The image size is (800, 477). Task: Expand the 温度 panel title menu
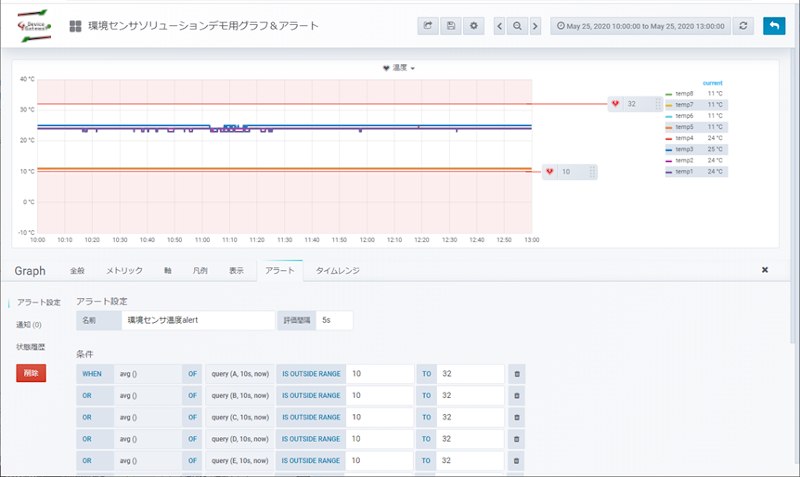(399, 68)
